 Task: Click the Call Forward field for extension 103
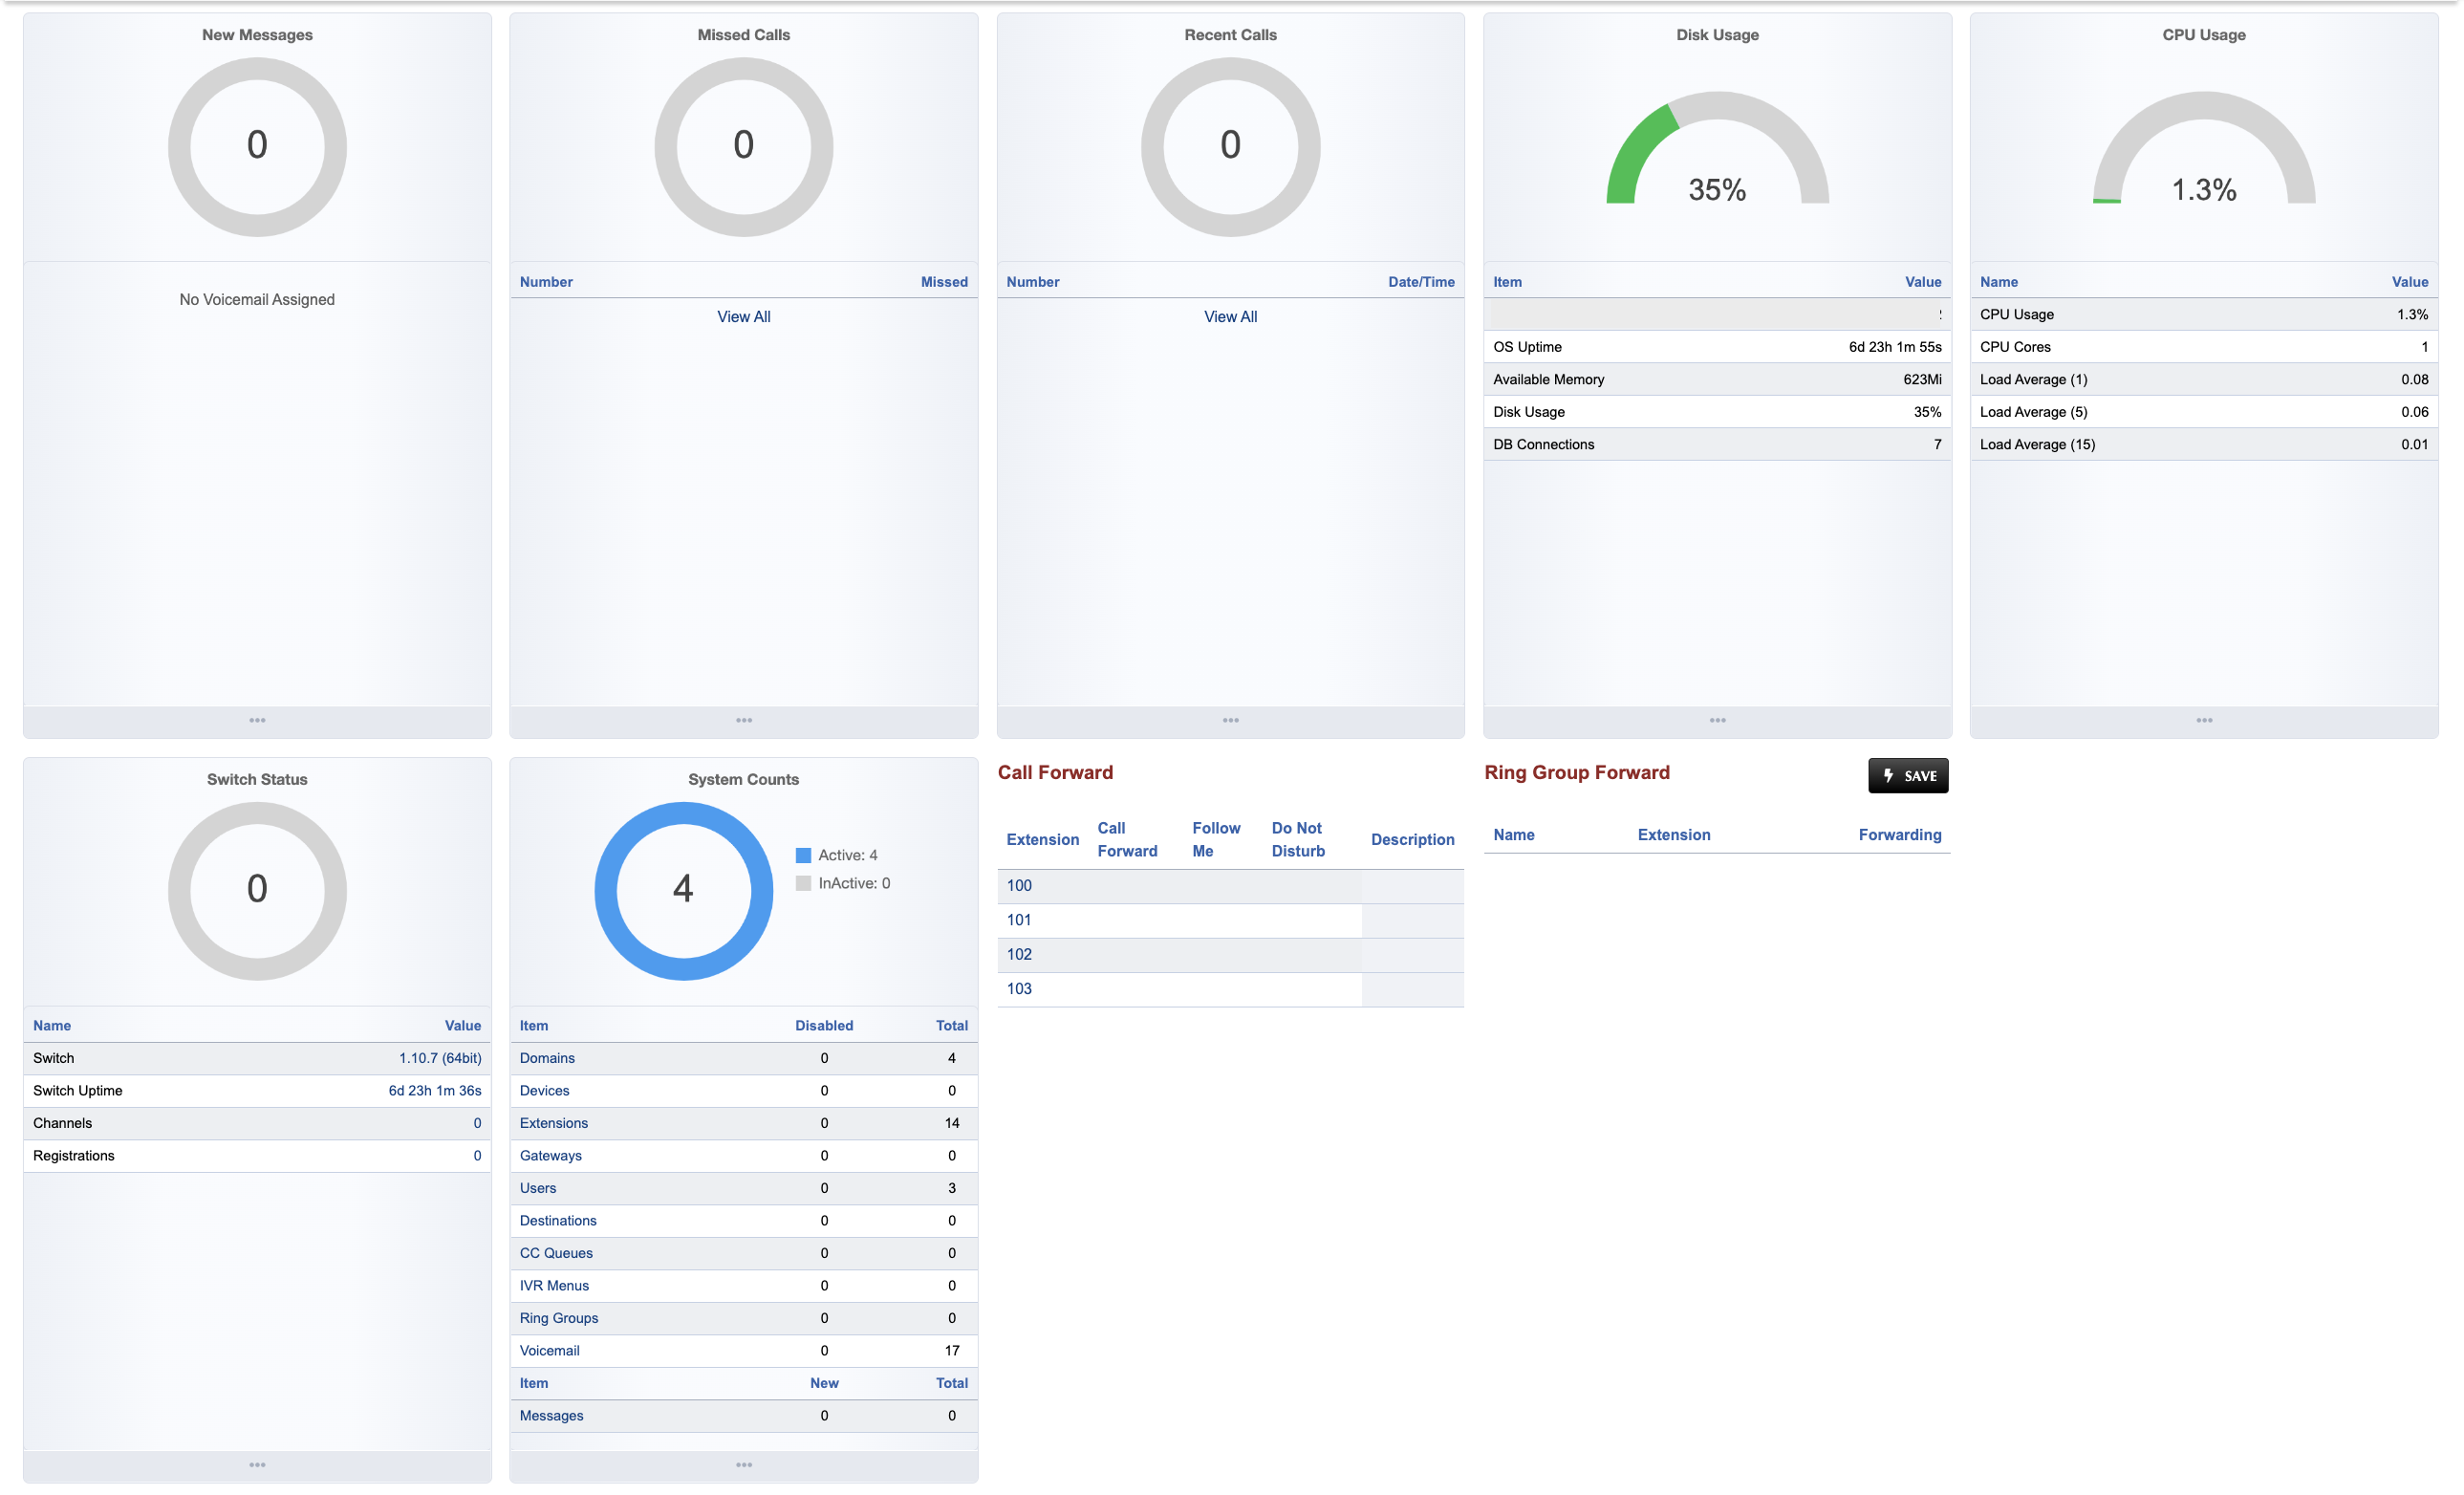coord(1127,989)
